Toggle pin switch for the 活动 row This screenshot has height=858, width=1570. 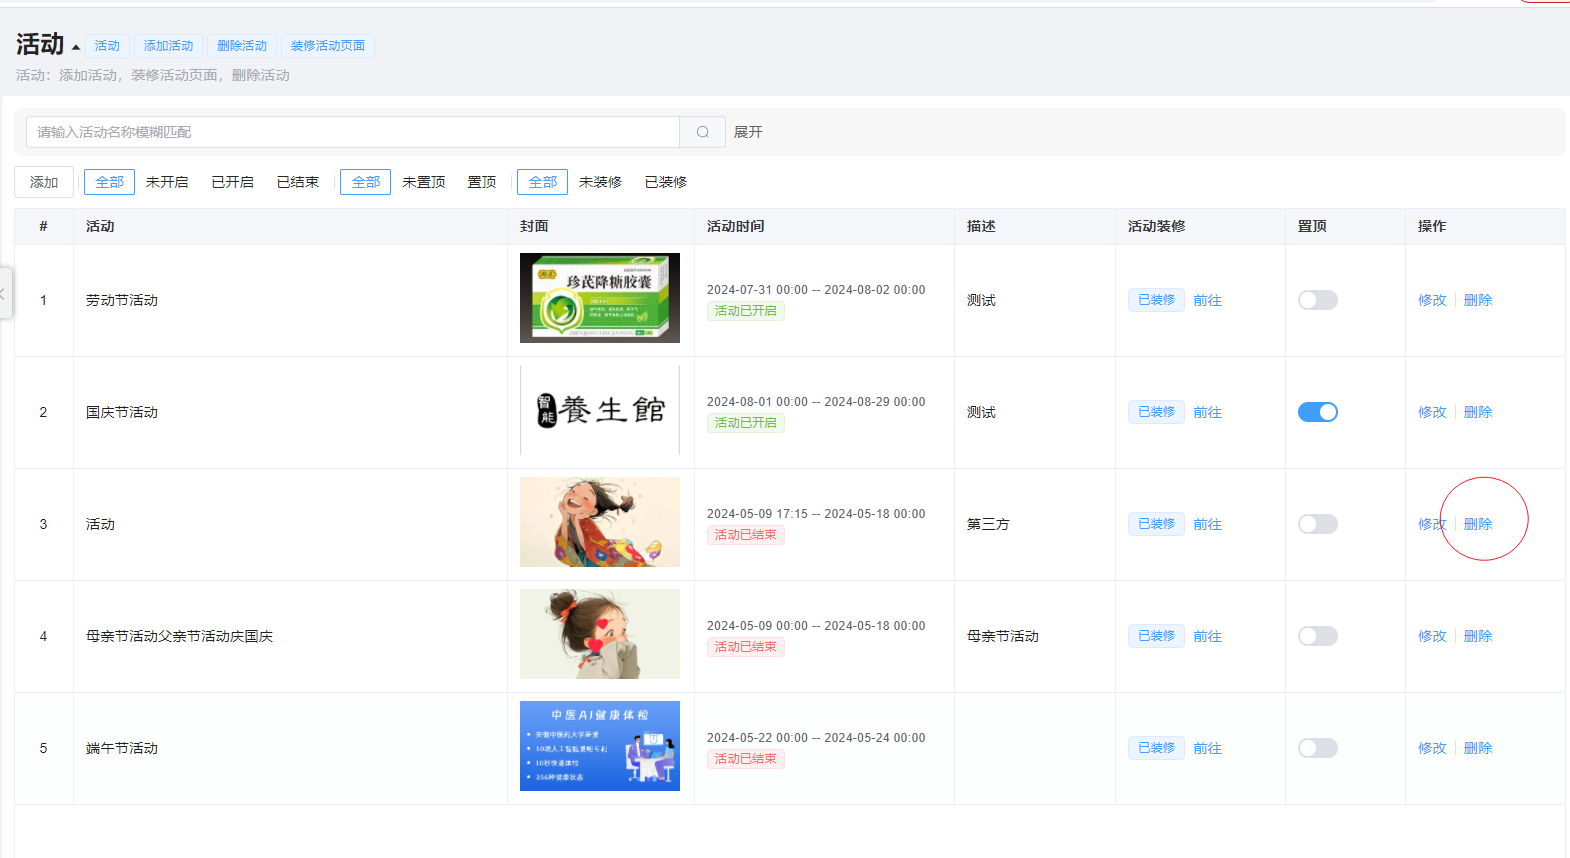click(1318, 524)
